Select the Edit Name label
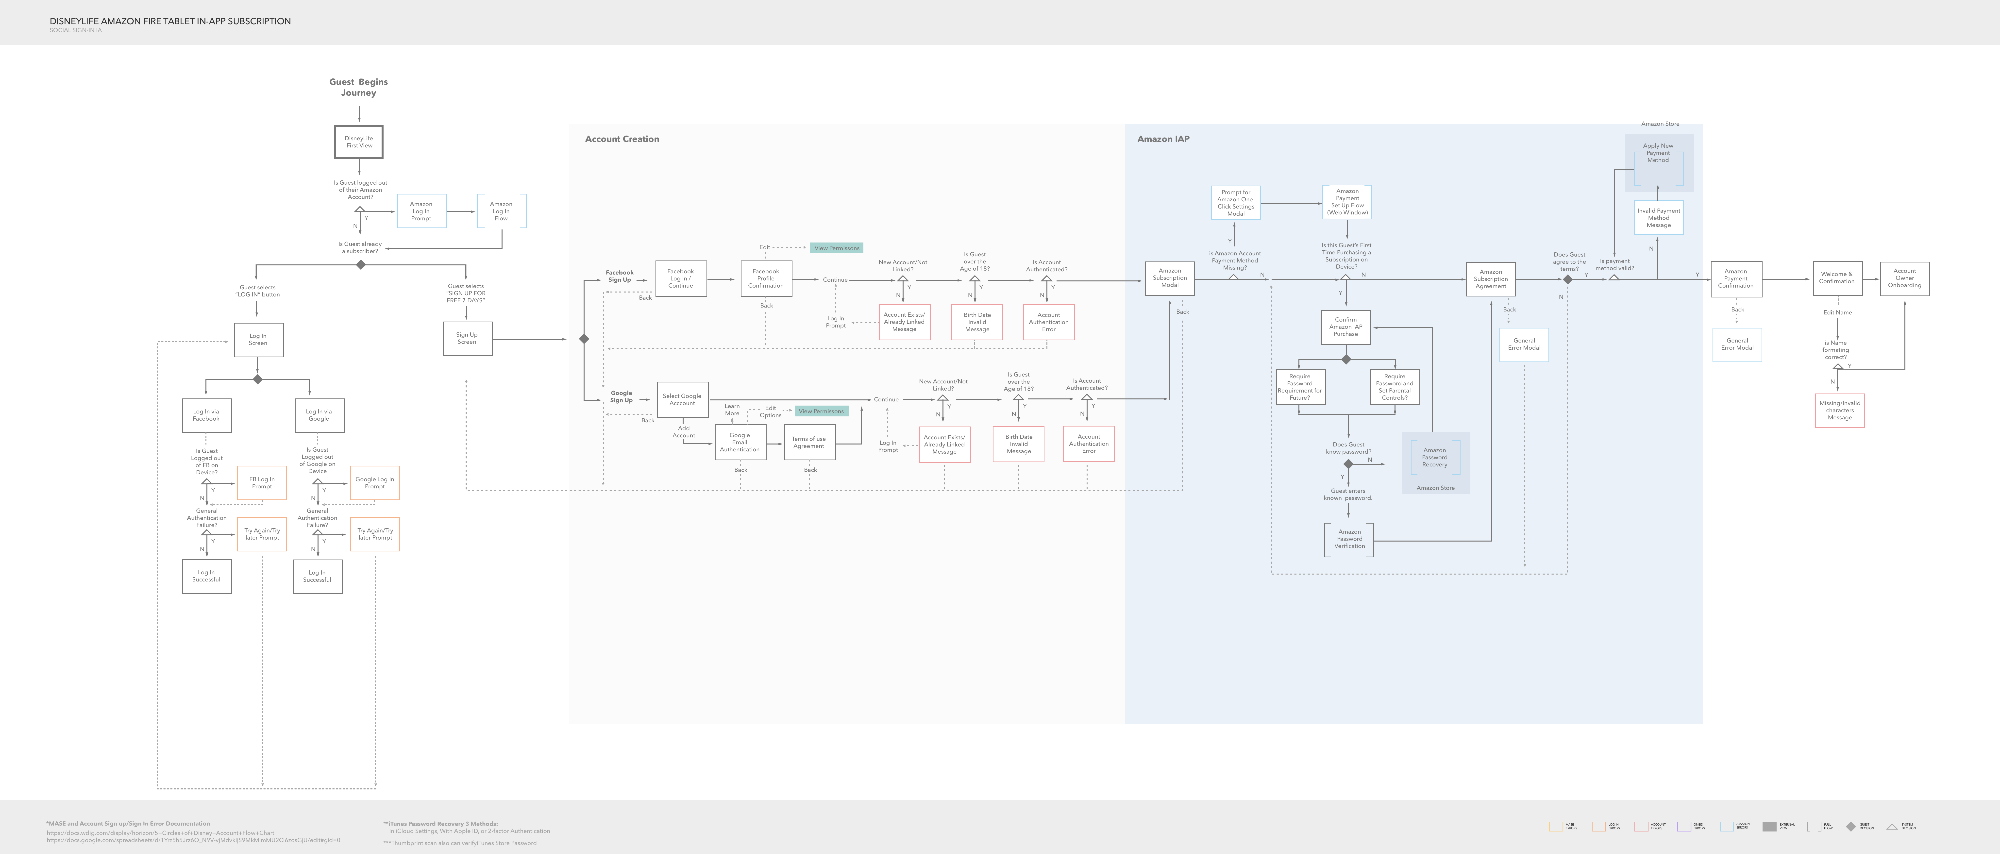The height and width of the screenshot is (854, 2000). (x=1838, y=313)
